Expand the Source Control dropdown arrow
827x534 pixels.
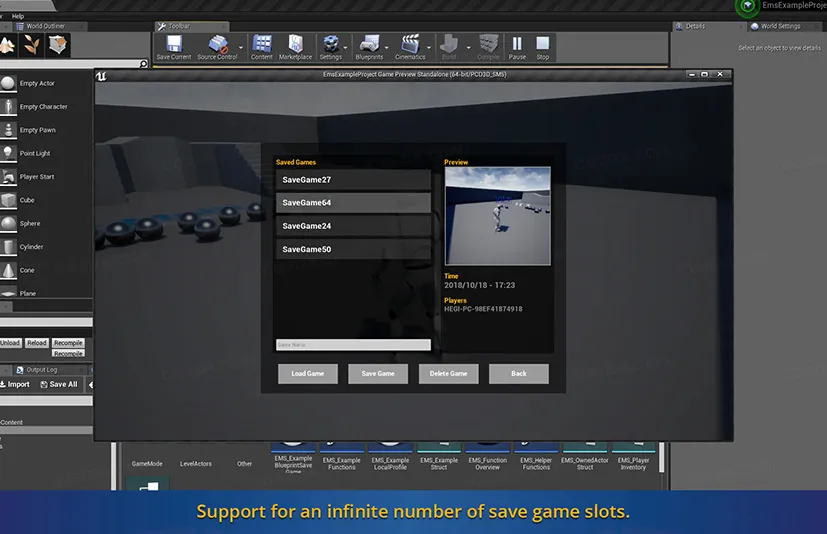click(x=241, y=47)
